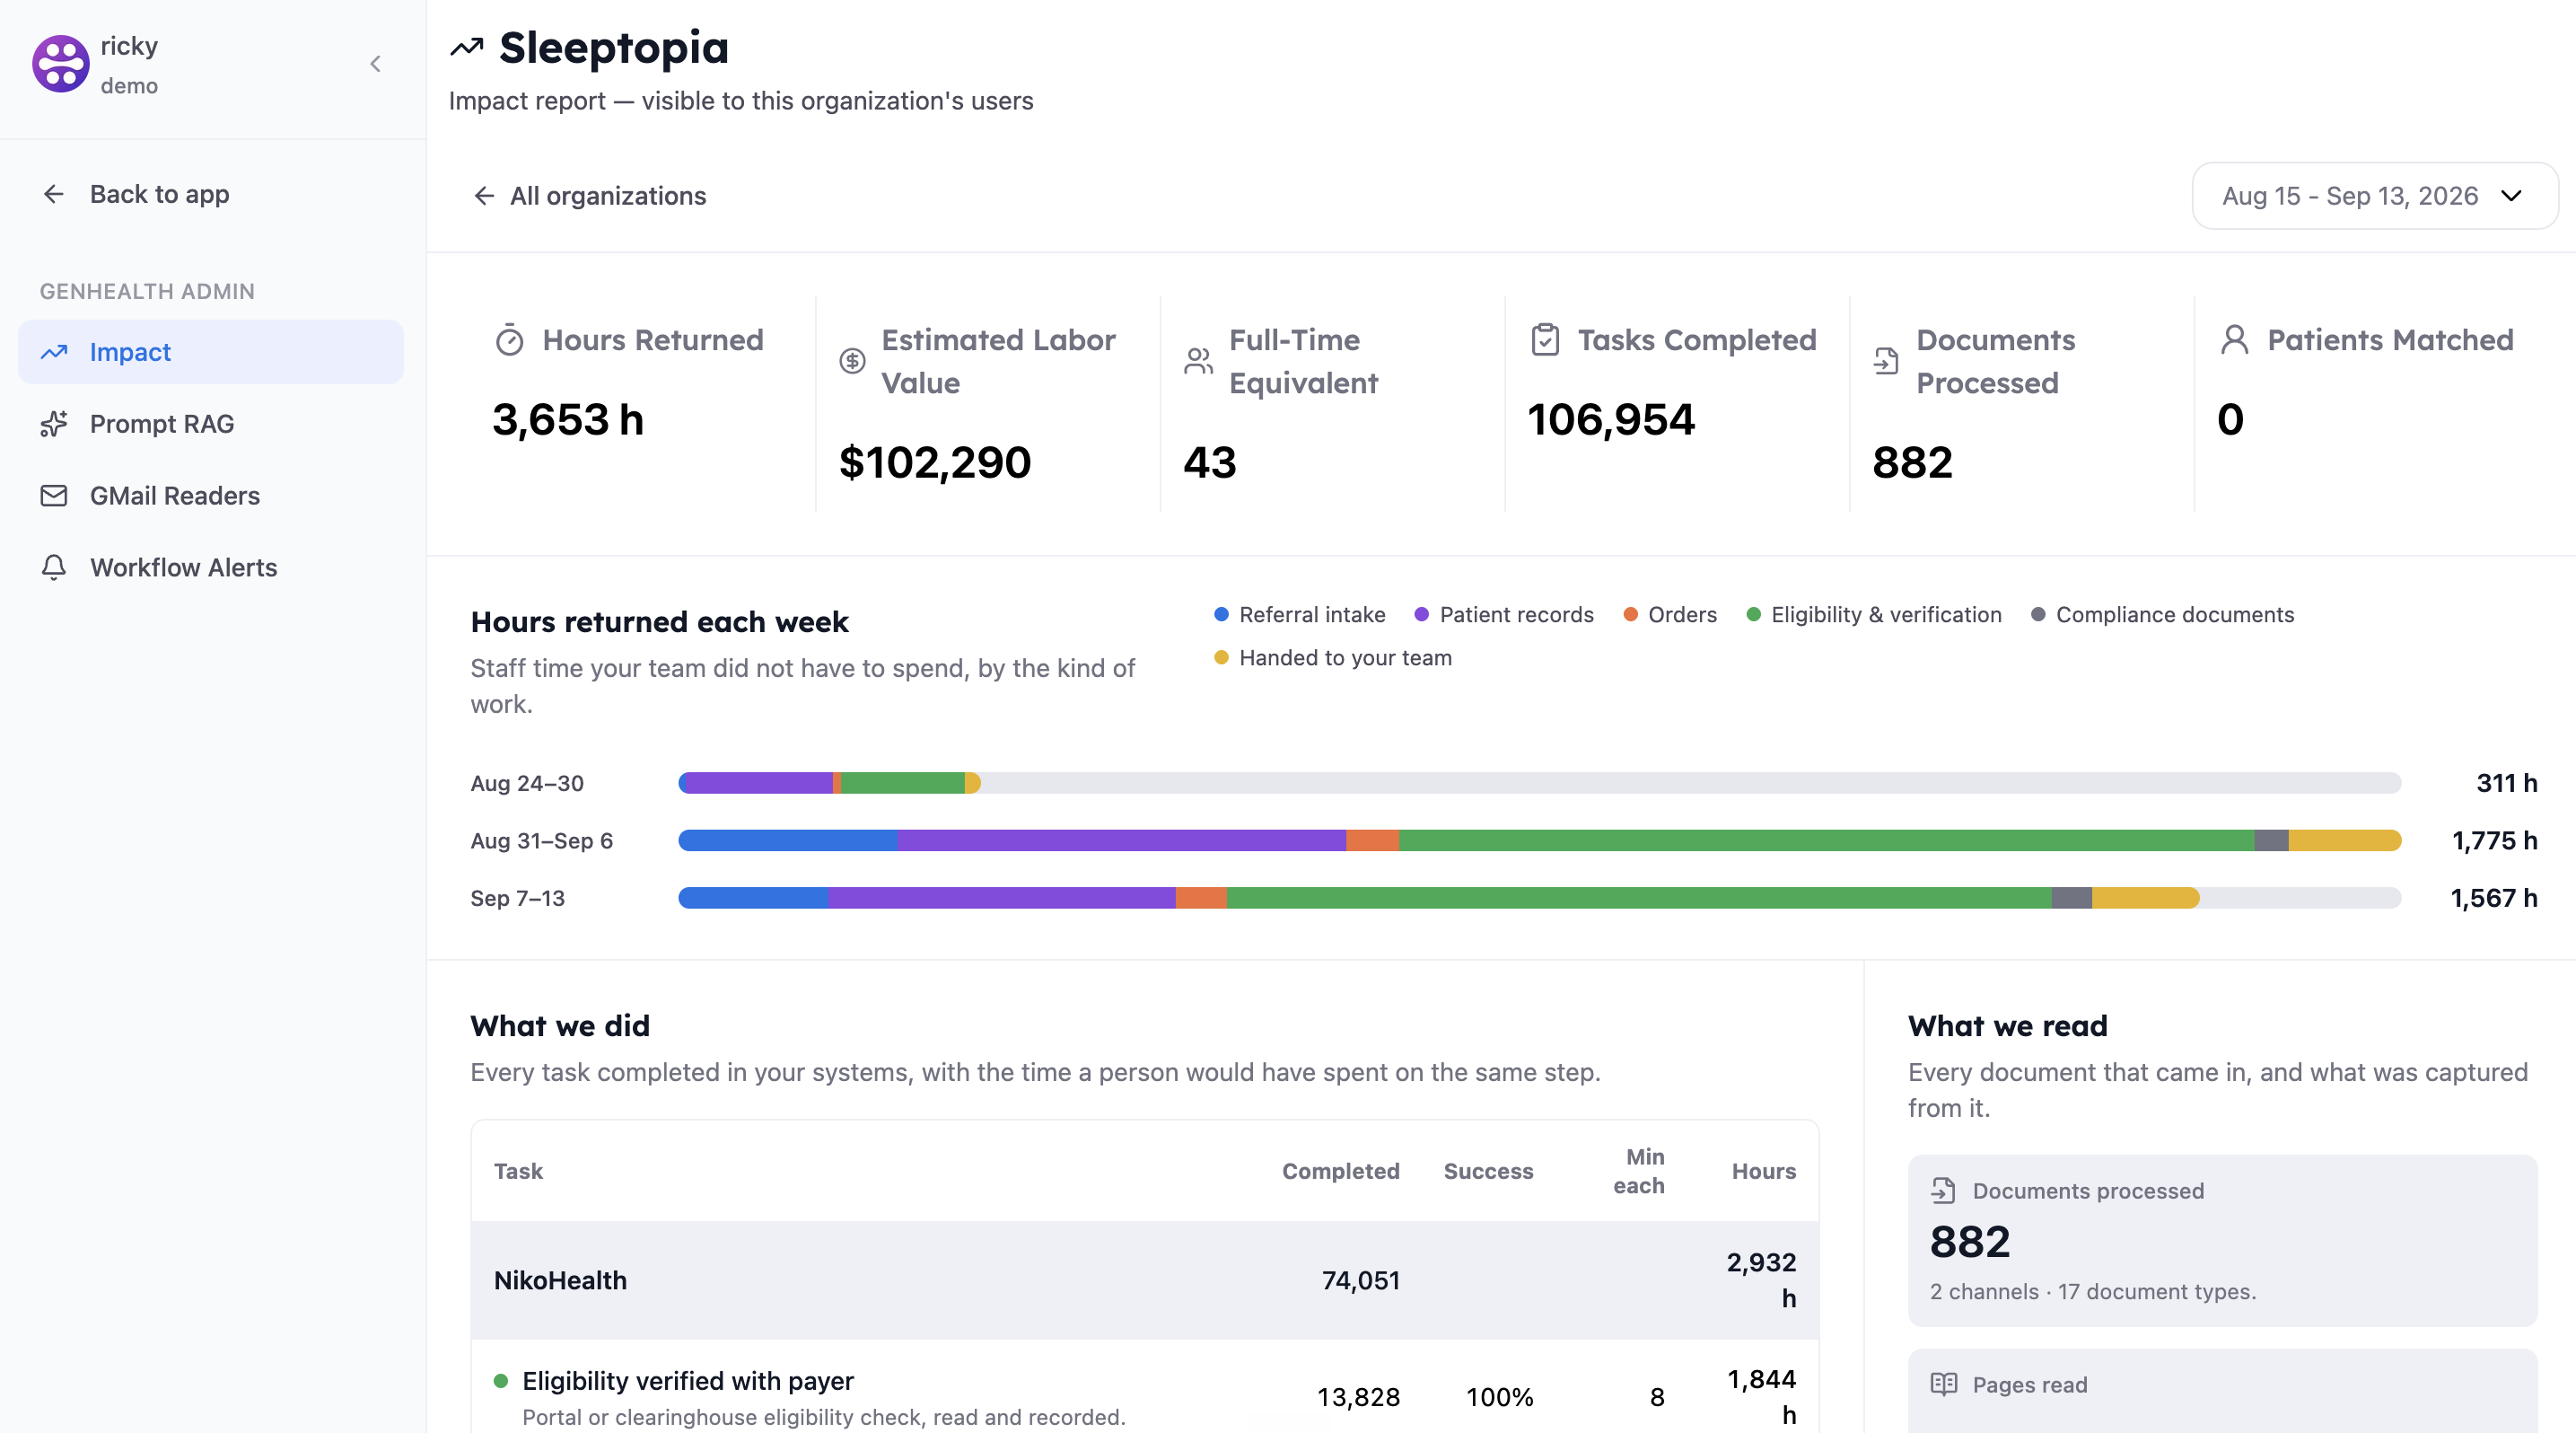Click the dollar icon by Estimated Labor Value
The width and height of the screenshot is (2576, 1433).
point(852,361)
